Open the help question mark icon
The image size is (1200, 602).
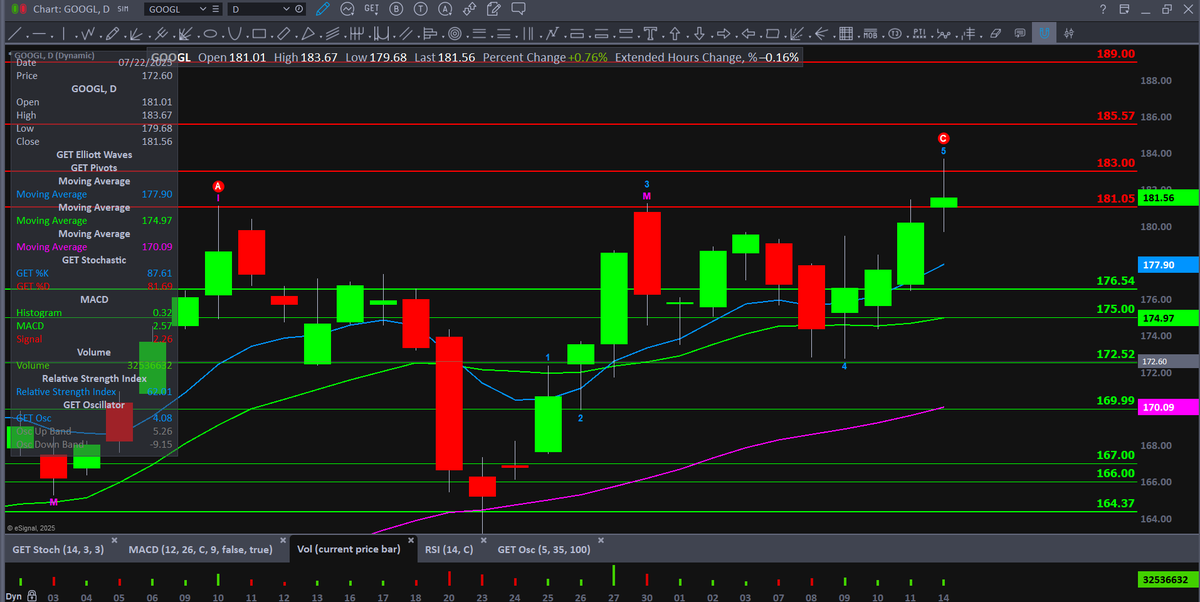coord(1103,9)
